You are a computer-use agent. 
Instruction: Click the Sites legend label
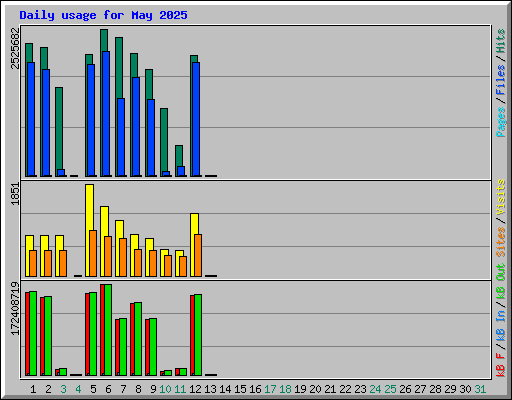(x=501, y=242)
